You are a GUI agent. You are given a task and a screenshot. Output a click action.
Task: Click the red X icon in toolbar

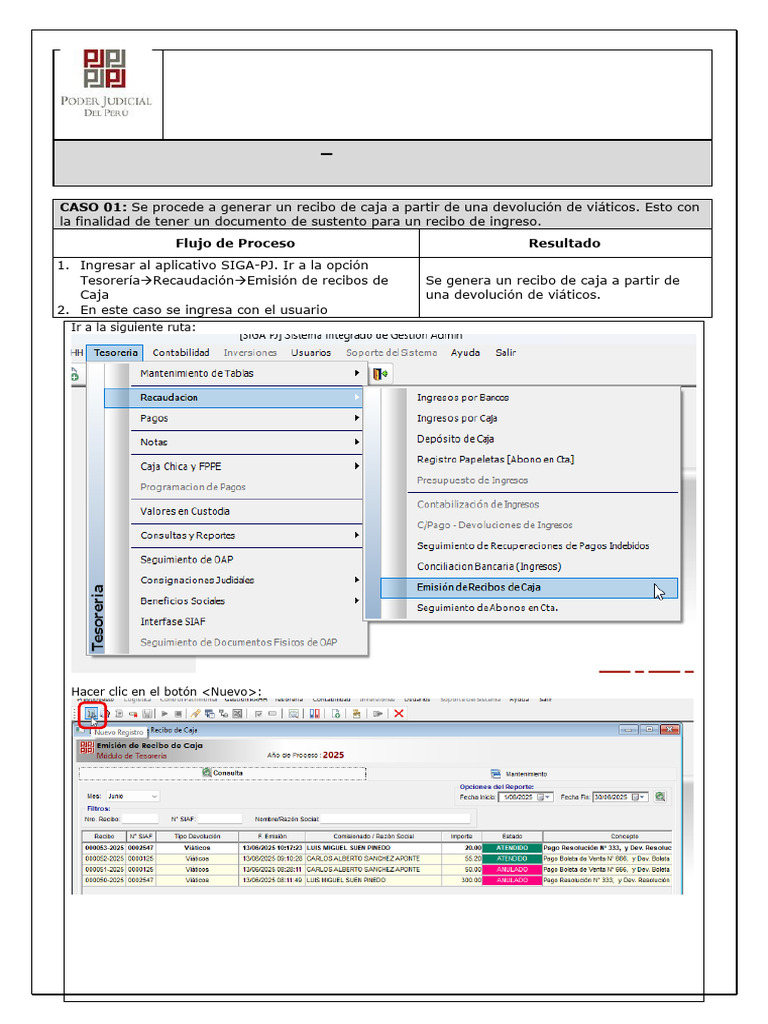tap(399, 714)
